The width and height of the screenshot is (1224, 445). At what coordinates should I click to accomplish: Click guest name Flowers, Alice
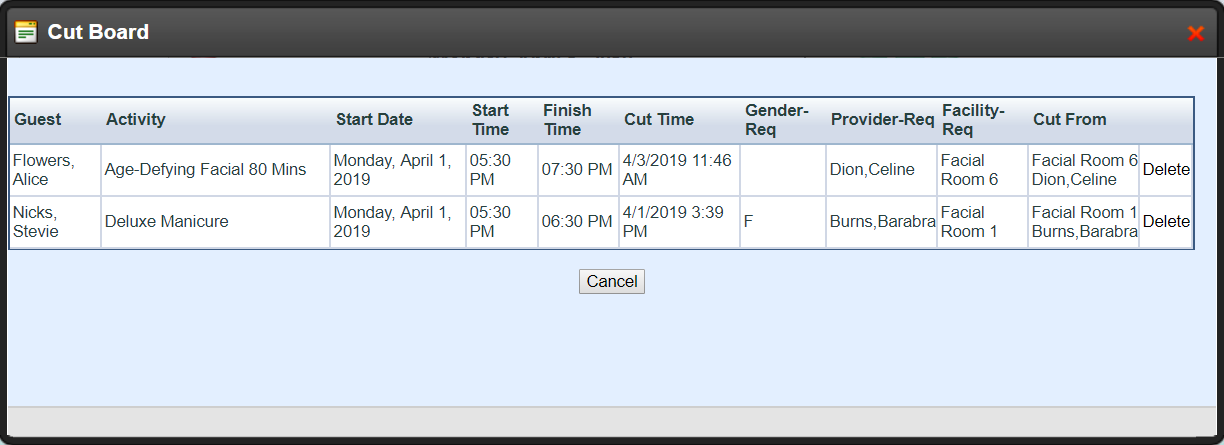click(x=44, y=170)
